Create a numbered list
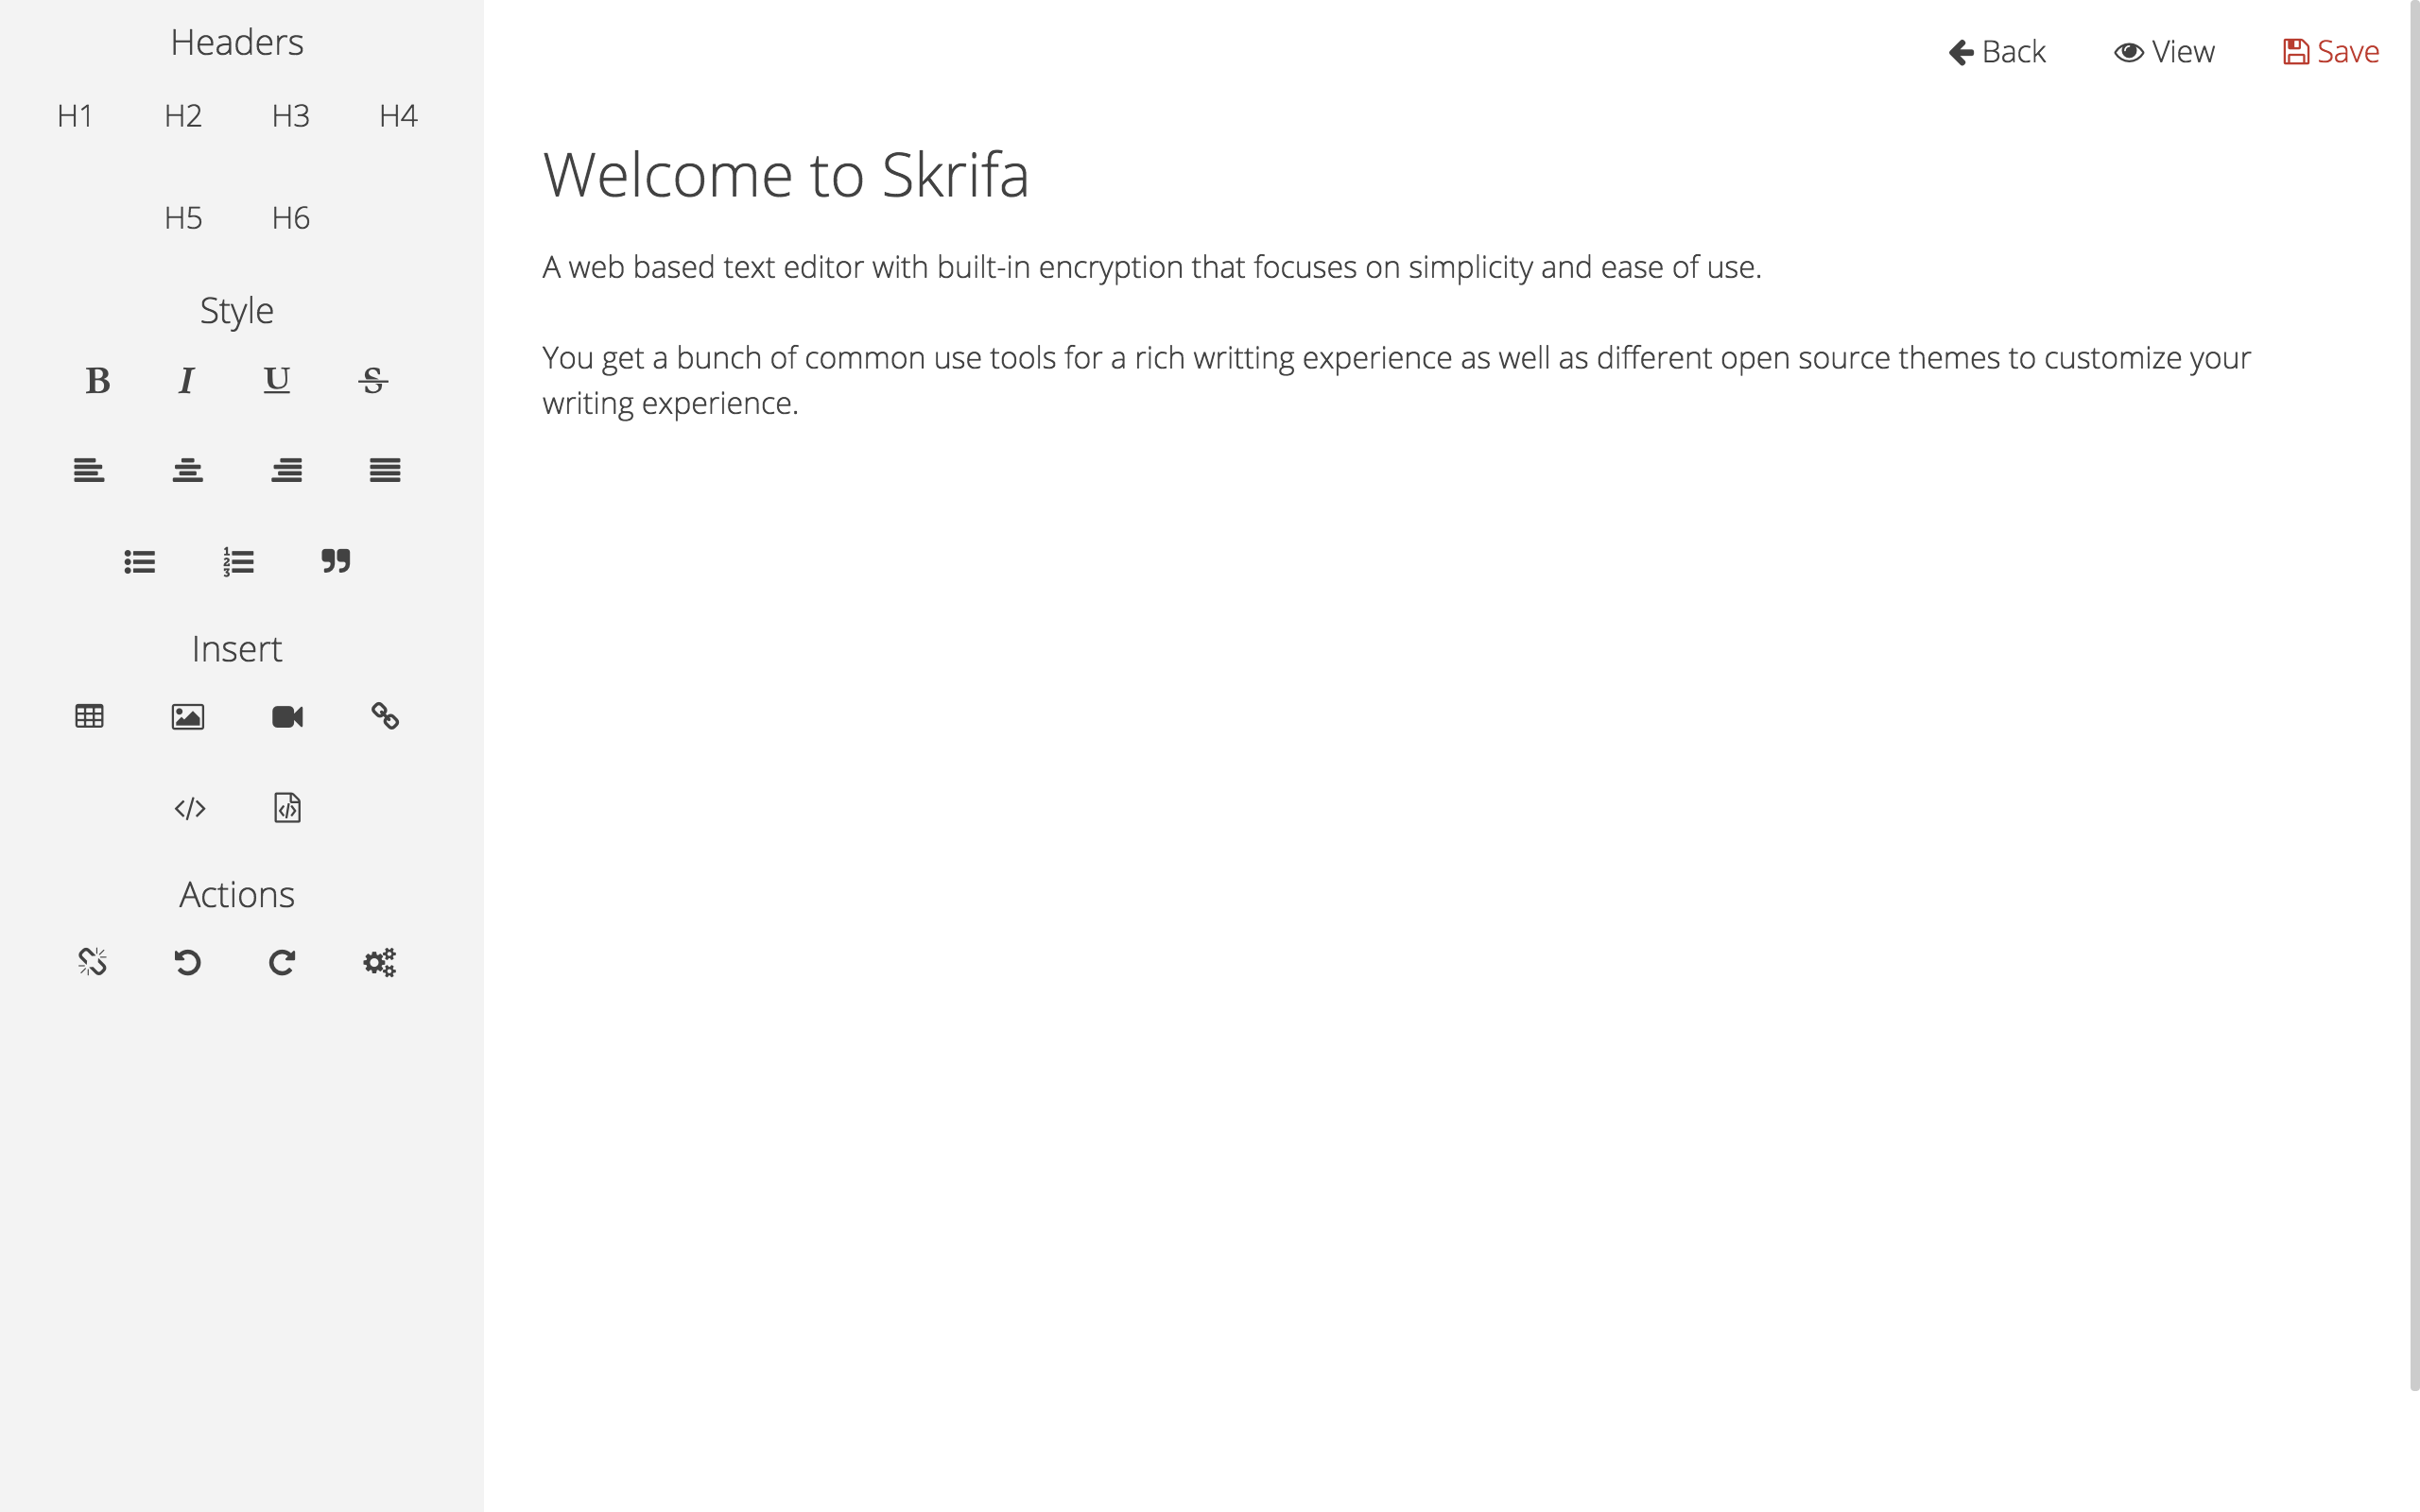2420x1512 pixels. 237,561
